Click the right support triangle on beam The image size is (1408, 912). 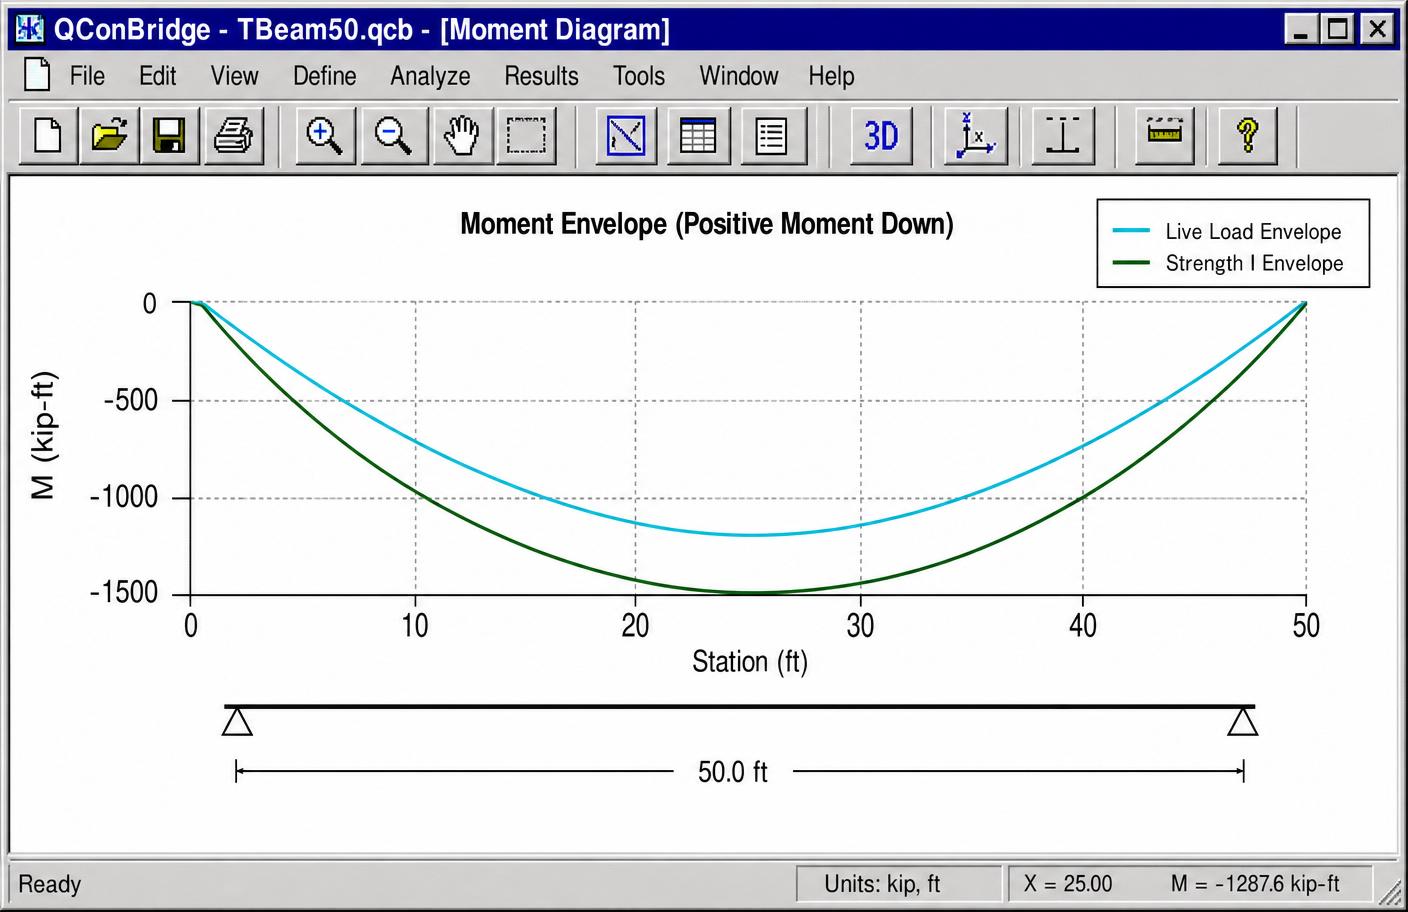[1243, 721]
